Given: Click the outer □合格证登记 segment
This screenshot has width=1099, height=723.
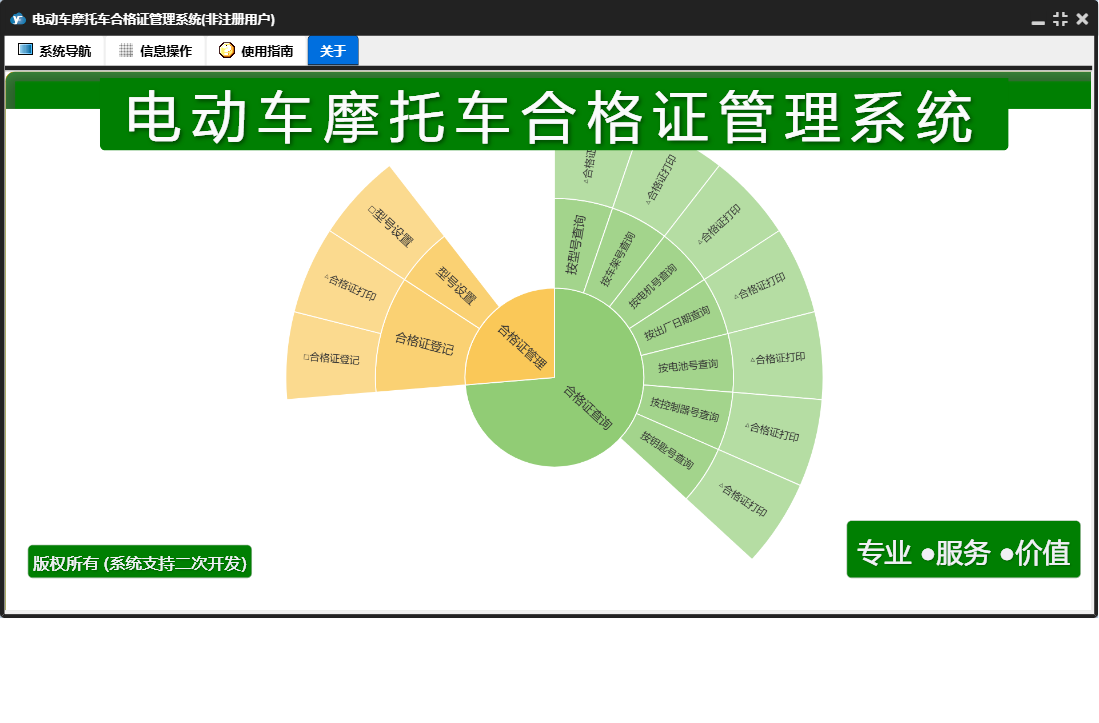Looking at the screenshot, I should pyautogui.click(x=332, y=358).
